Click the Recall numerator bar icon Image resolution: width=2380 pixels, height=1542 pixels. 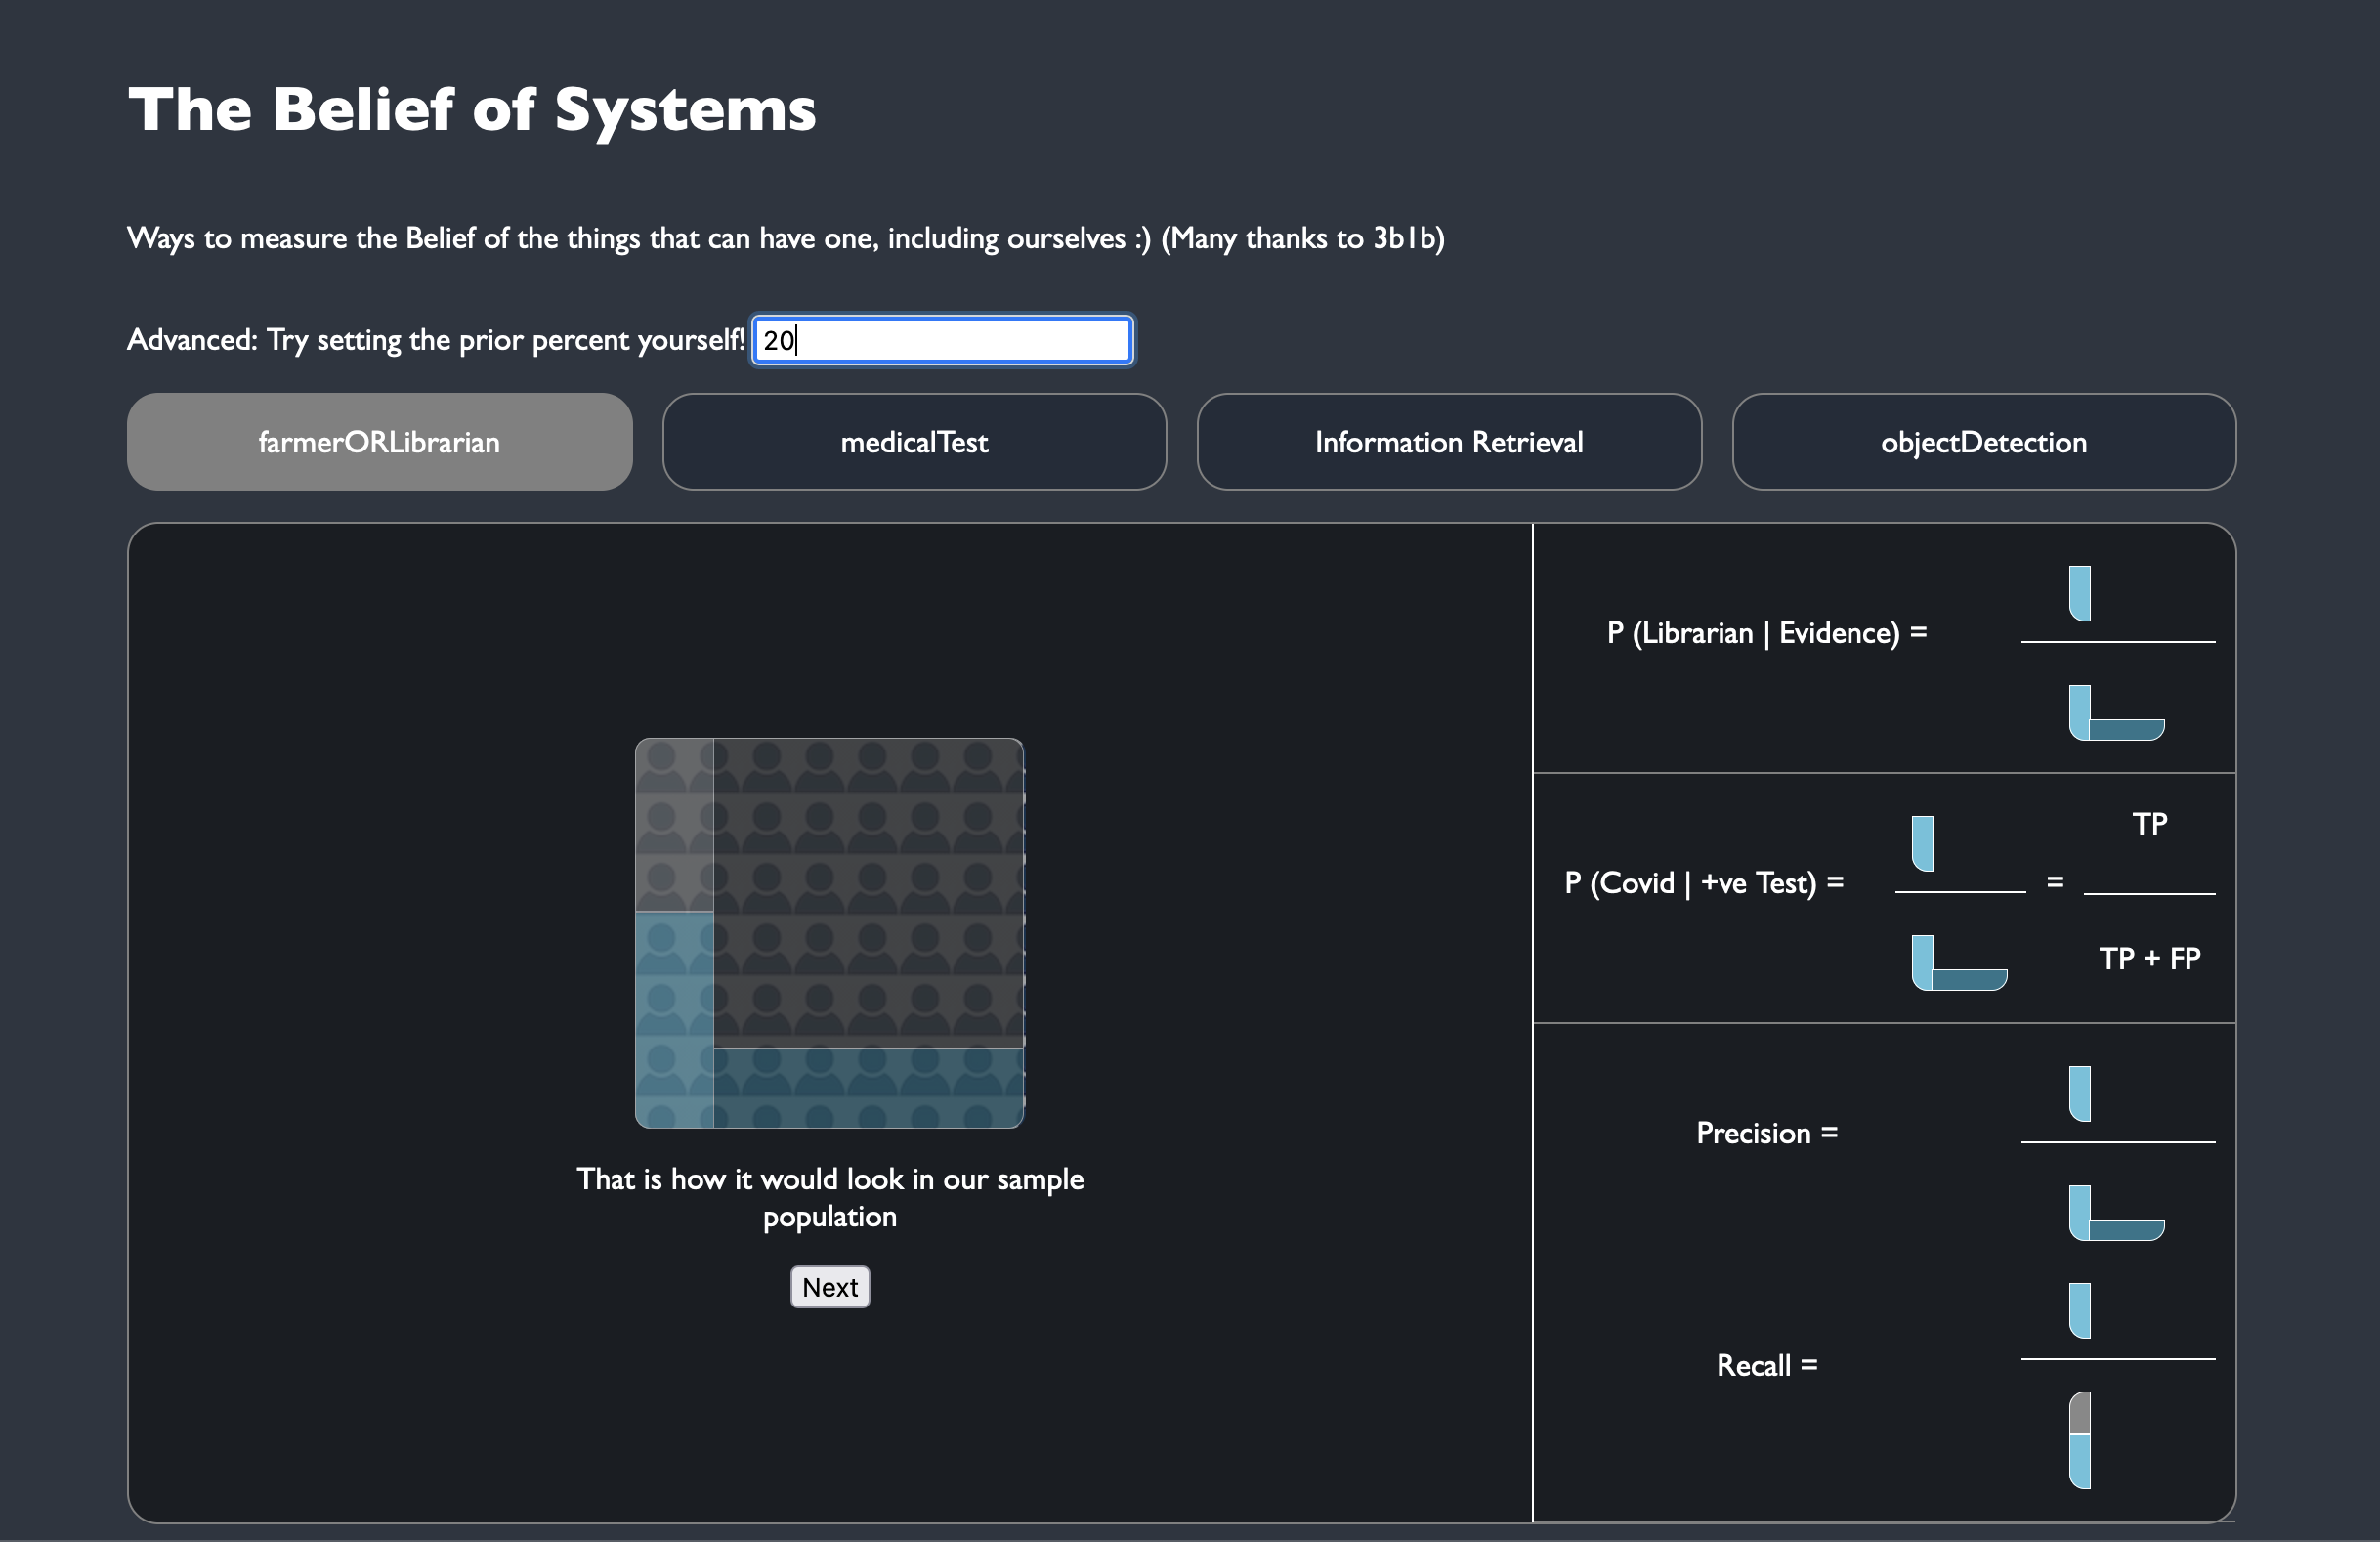2080,1310
